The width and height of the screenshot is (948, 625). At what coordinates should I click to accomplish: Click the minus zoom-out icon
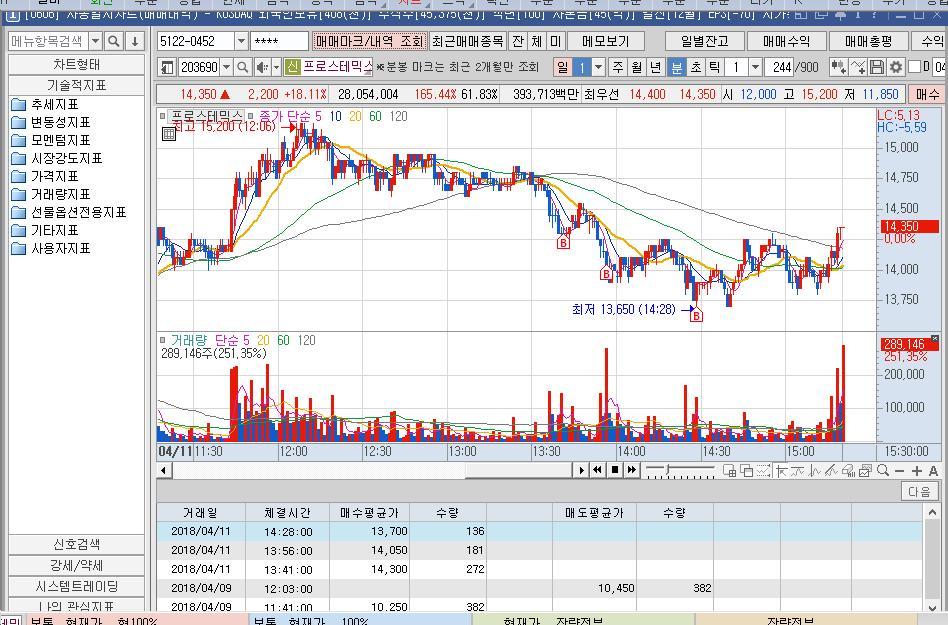[900, 471]
